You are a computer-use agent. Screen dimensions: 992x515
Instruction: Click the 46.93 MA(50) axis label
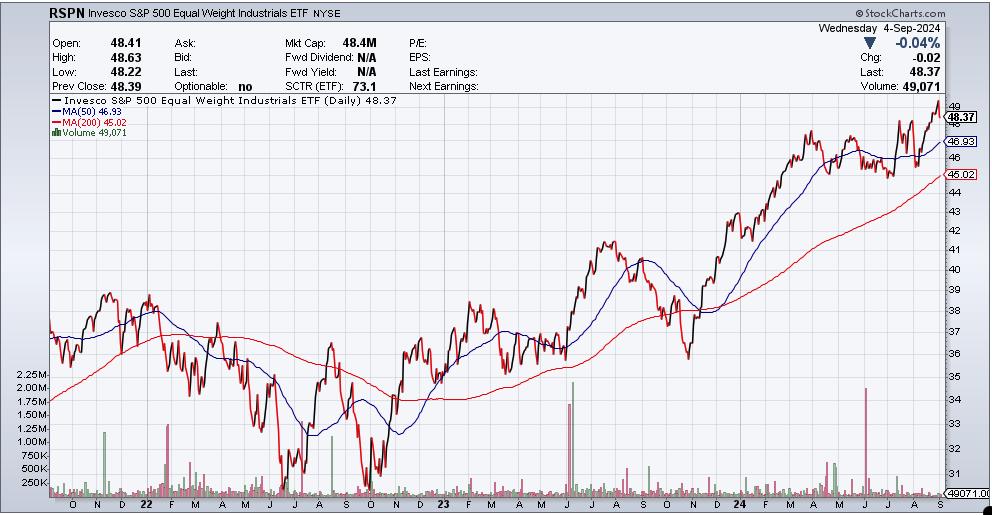(x=961, y=142)
